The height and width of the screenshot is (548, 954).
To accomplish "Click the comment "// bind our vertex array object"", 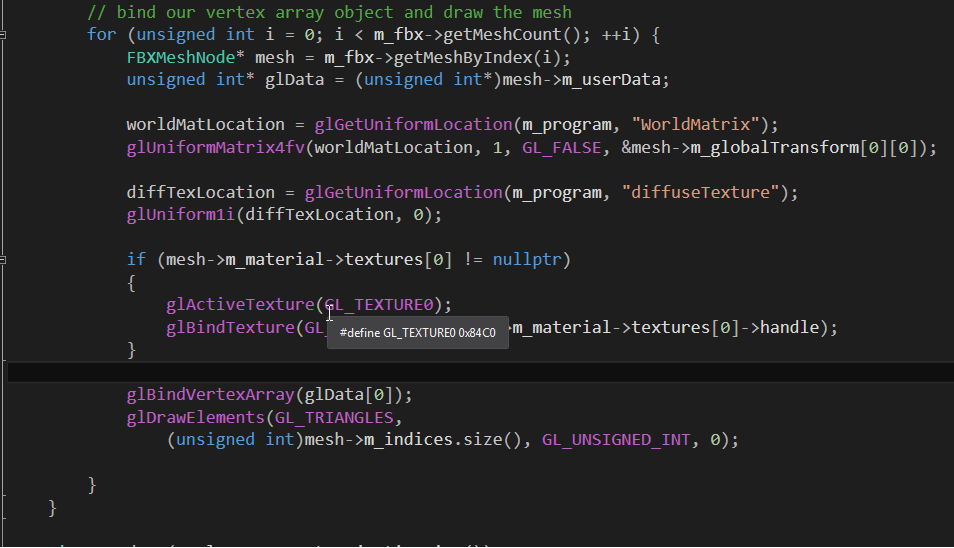I will pyautogui.click(x=241, y=12).
